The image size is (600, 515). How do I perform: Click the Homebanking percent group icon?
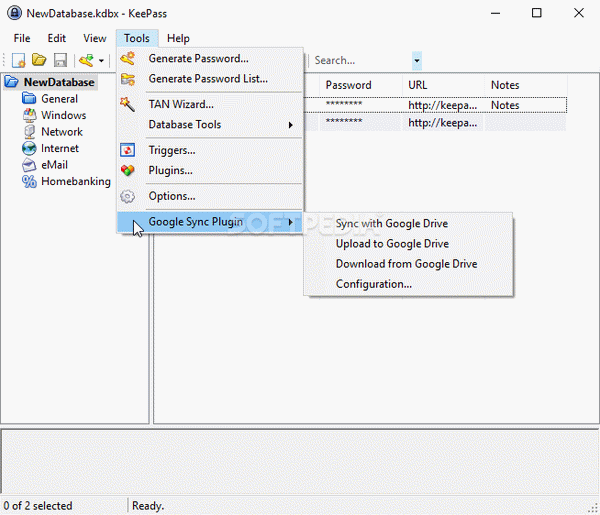pyautogui.click(x=29, y=181)
